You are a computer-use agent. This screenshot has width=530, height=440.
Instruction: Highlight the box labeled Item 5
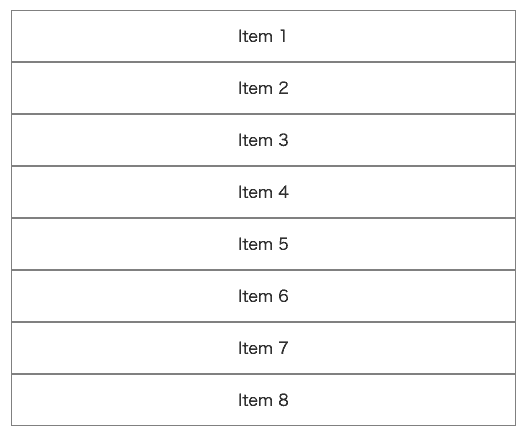263,244
